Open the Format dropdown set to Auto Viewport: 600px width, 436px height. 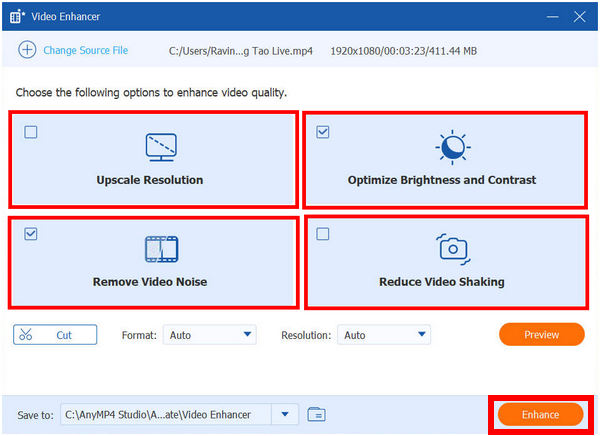click(x=210, y=335)
